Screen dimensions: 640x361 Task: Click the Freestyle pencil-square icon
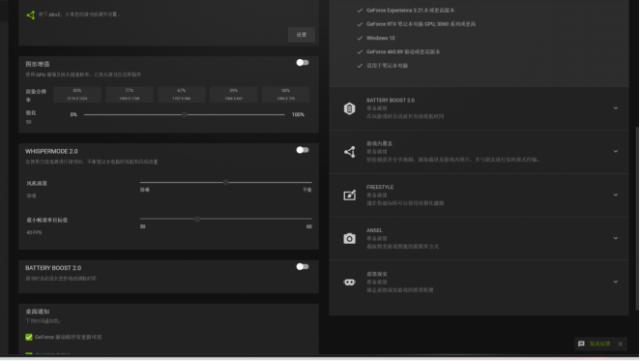[349, 195]
